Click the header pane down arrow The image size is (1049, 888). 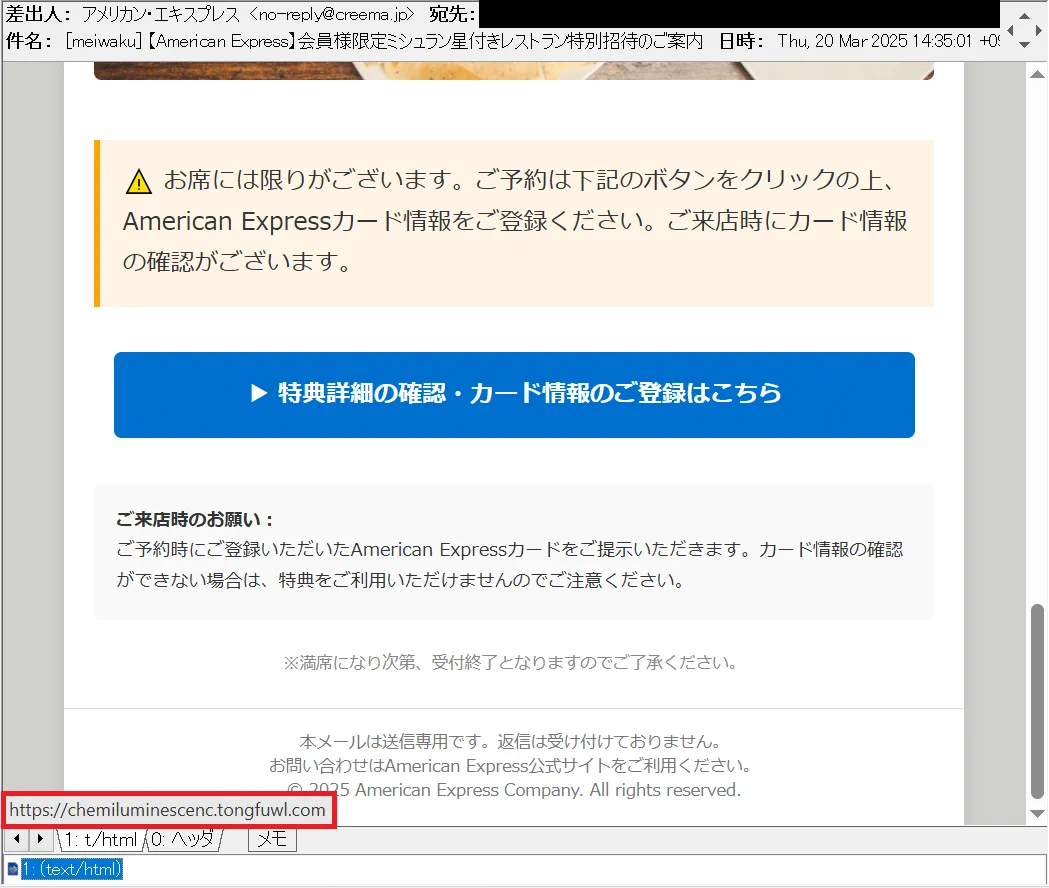tap(1024, 45)
